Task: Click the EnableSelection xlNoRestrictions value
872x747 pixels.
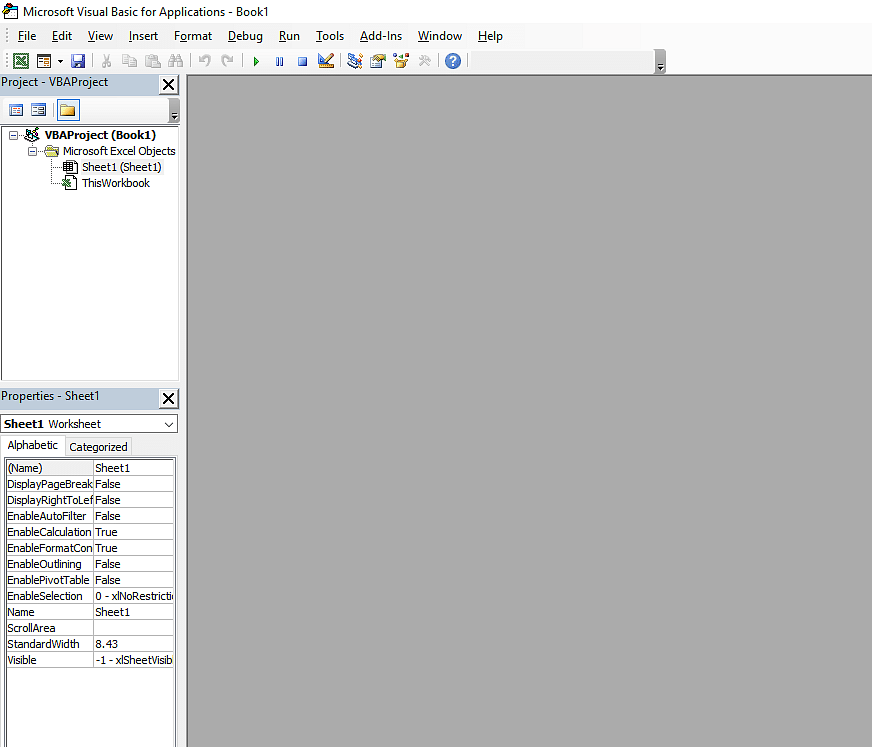Action: 133,596
